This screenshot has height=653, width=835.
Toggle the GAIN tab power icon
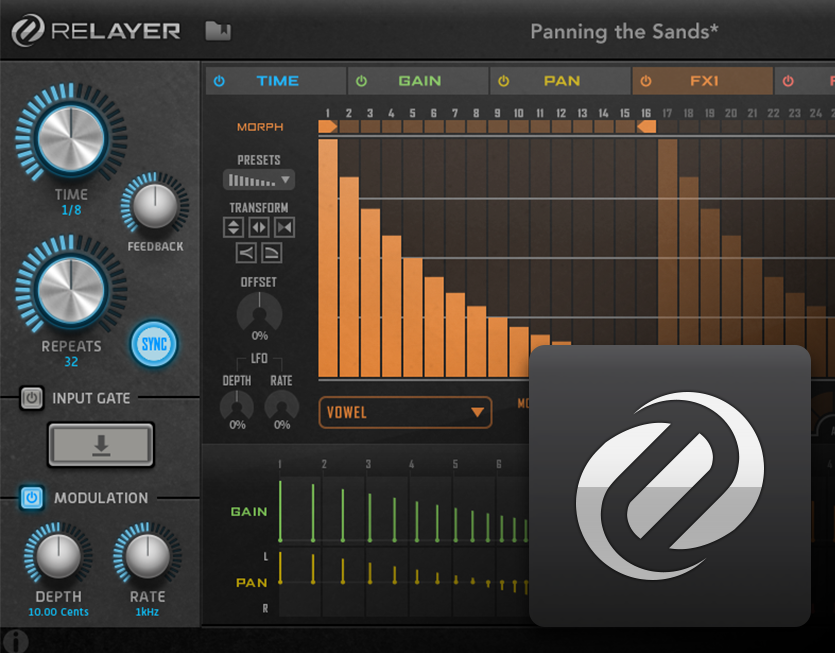[x=362, y=81]
